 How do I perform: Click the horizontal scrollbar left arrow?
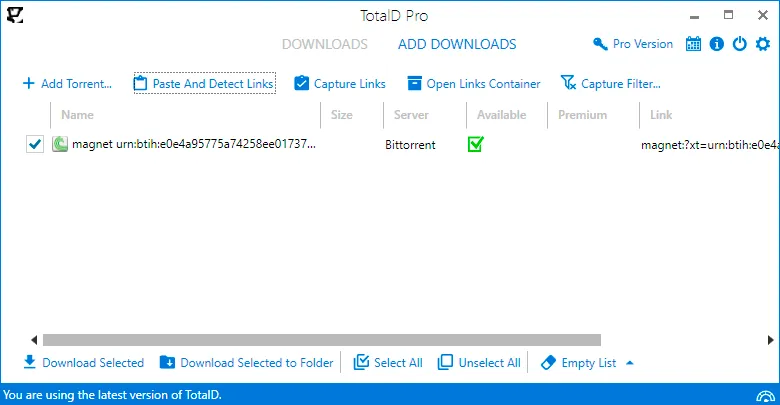34,340
